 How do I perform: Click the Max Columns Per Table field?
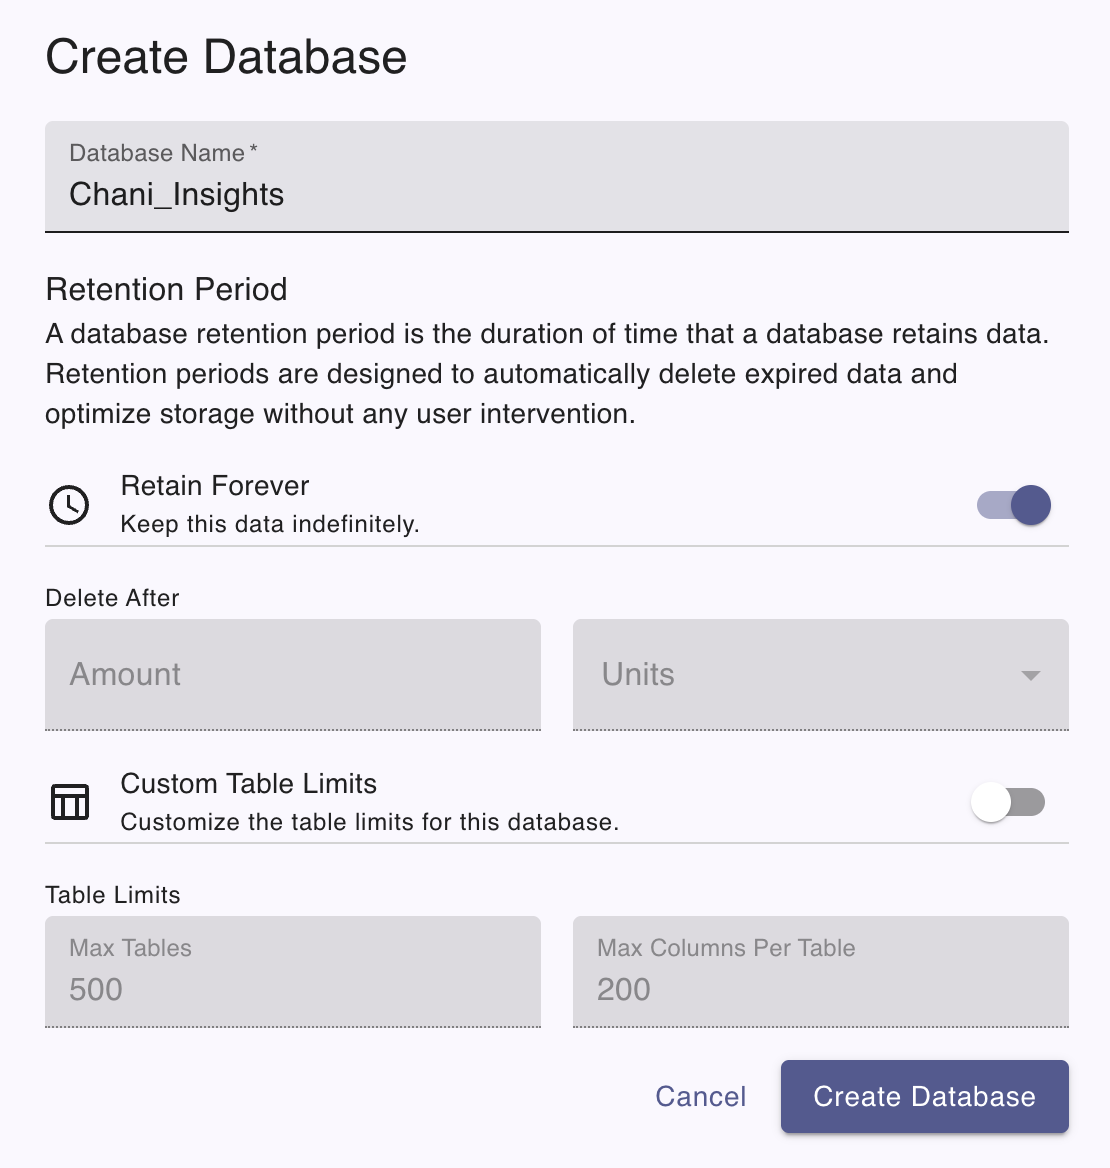pyautogui.click(x=820, y=972)
